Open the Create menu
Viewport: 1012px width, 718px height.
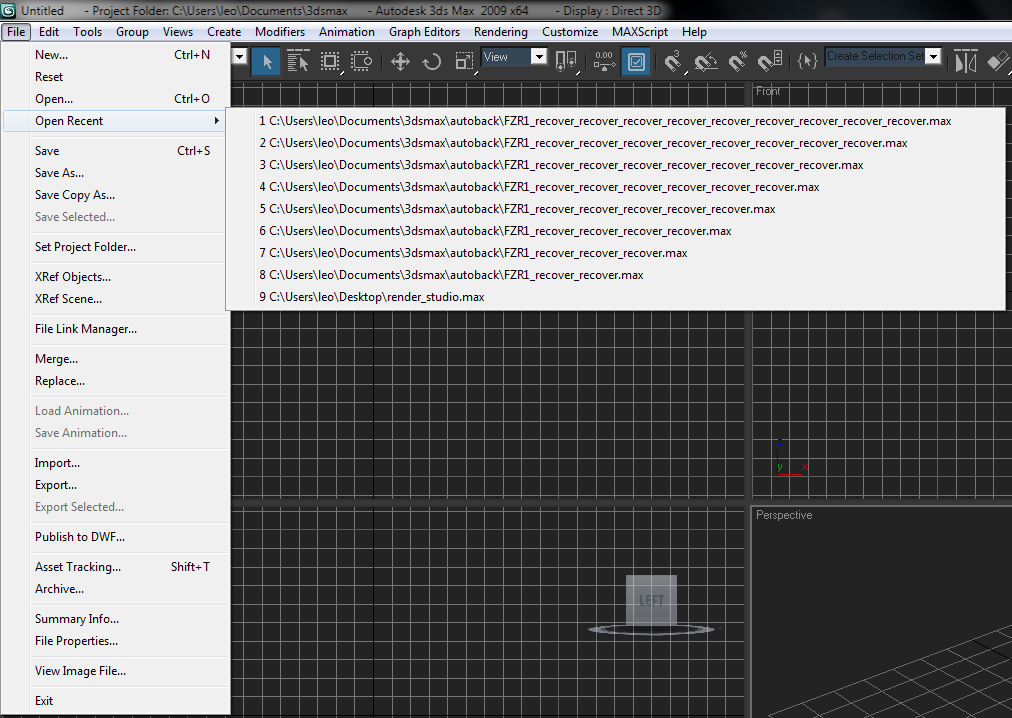point(224,32)
